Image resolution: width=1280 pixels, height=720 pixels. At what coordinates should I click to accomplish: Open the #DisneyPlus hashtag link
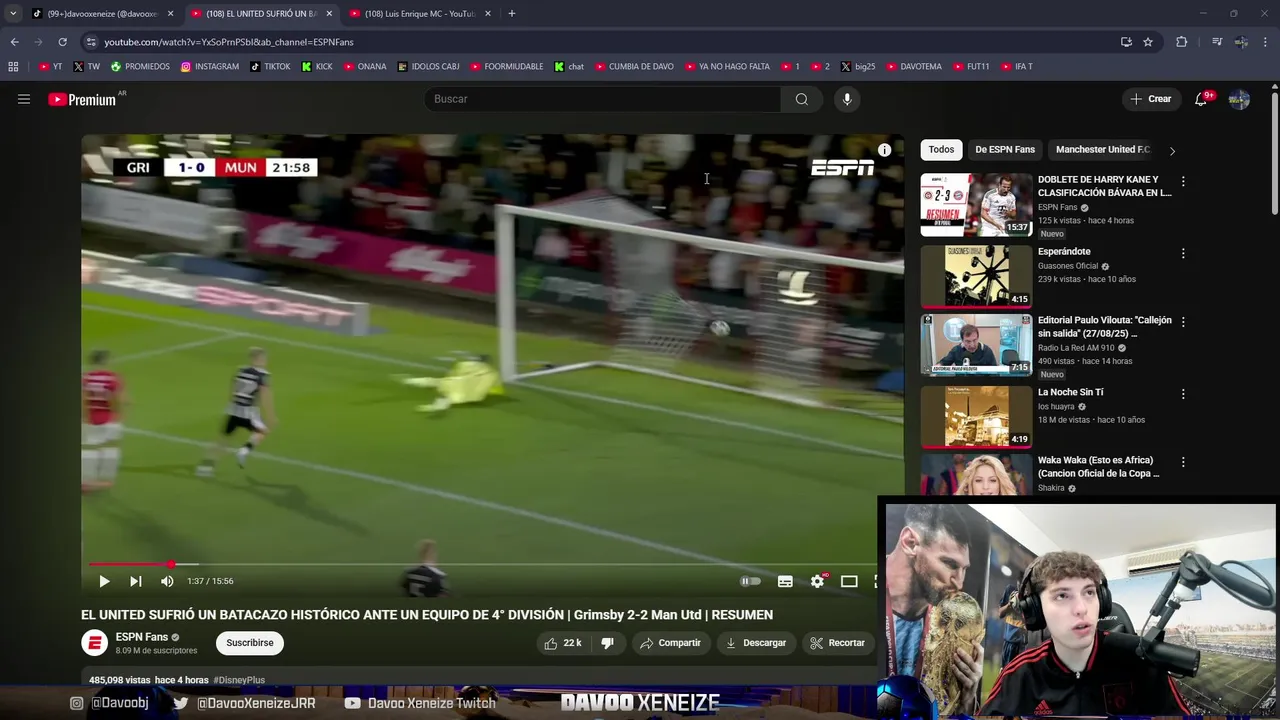(x=239, y=680)
